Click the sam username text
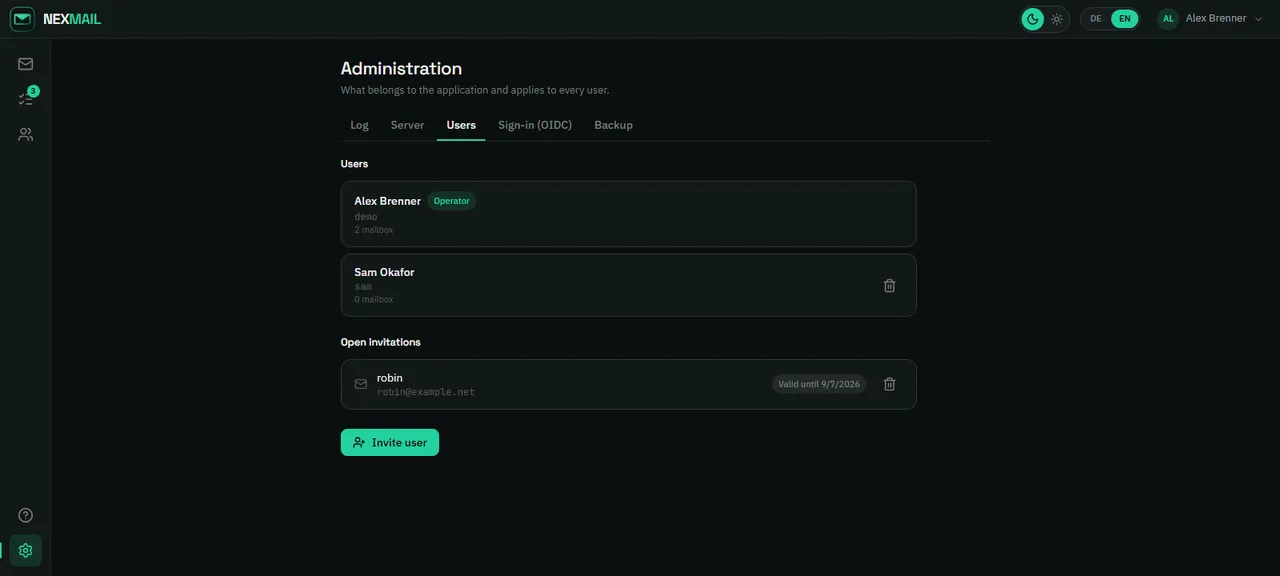The image size is (1280, 576). pyautogui.click(x=363, y=287)
